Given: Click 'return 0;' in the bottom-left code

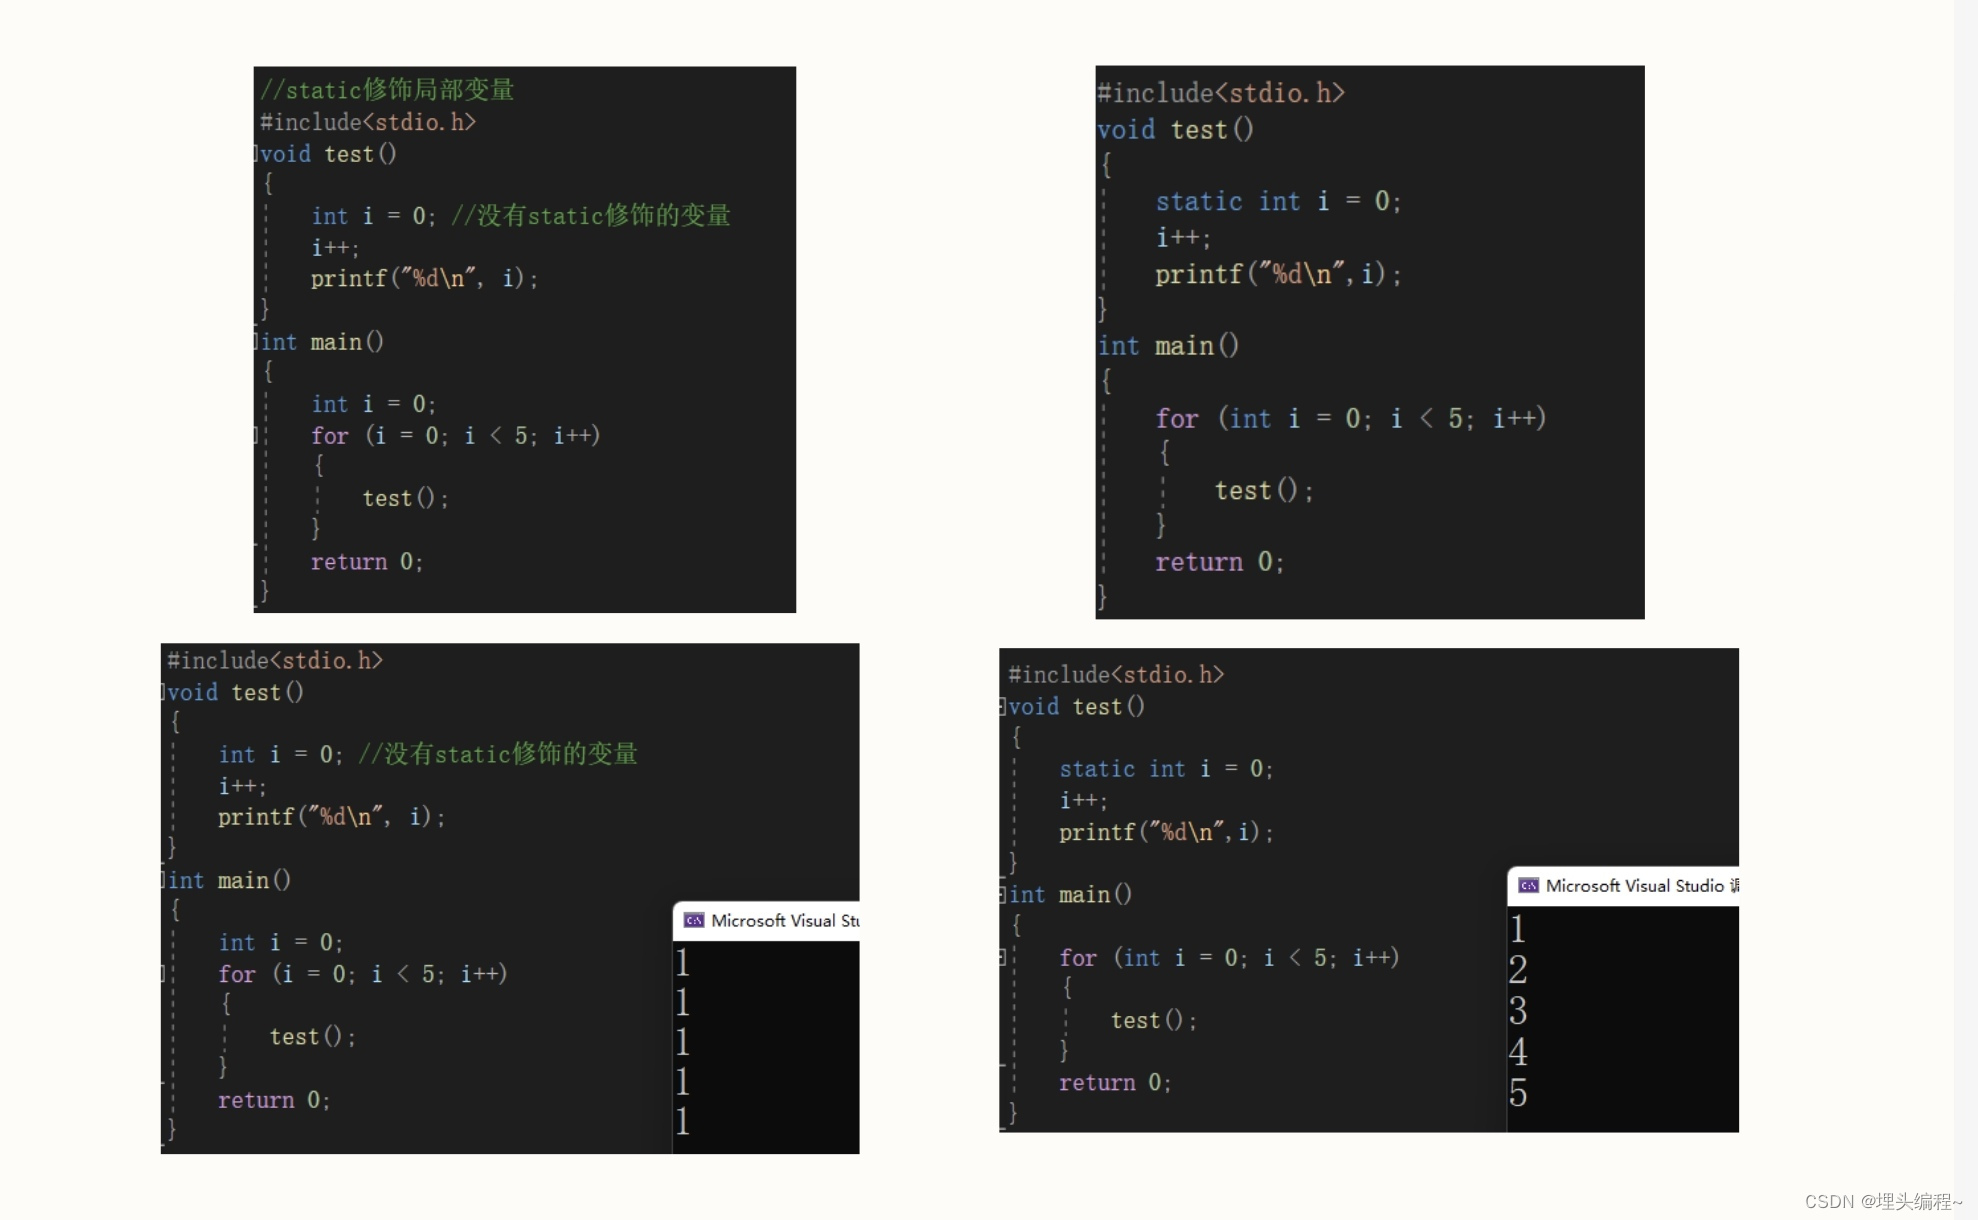Looking at the screenshot, I should (273, 1100).
